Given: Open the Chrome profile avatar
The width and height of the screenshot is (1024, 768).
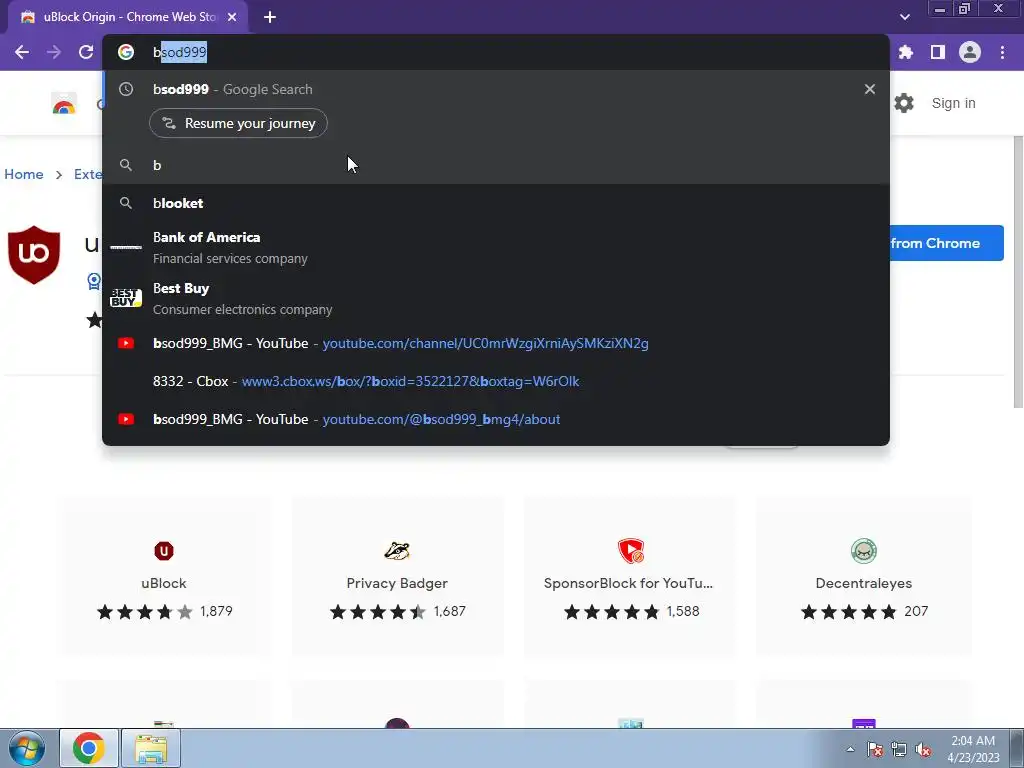Looking at the screenshot, I should (970, 52).
